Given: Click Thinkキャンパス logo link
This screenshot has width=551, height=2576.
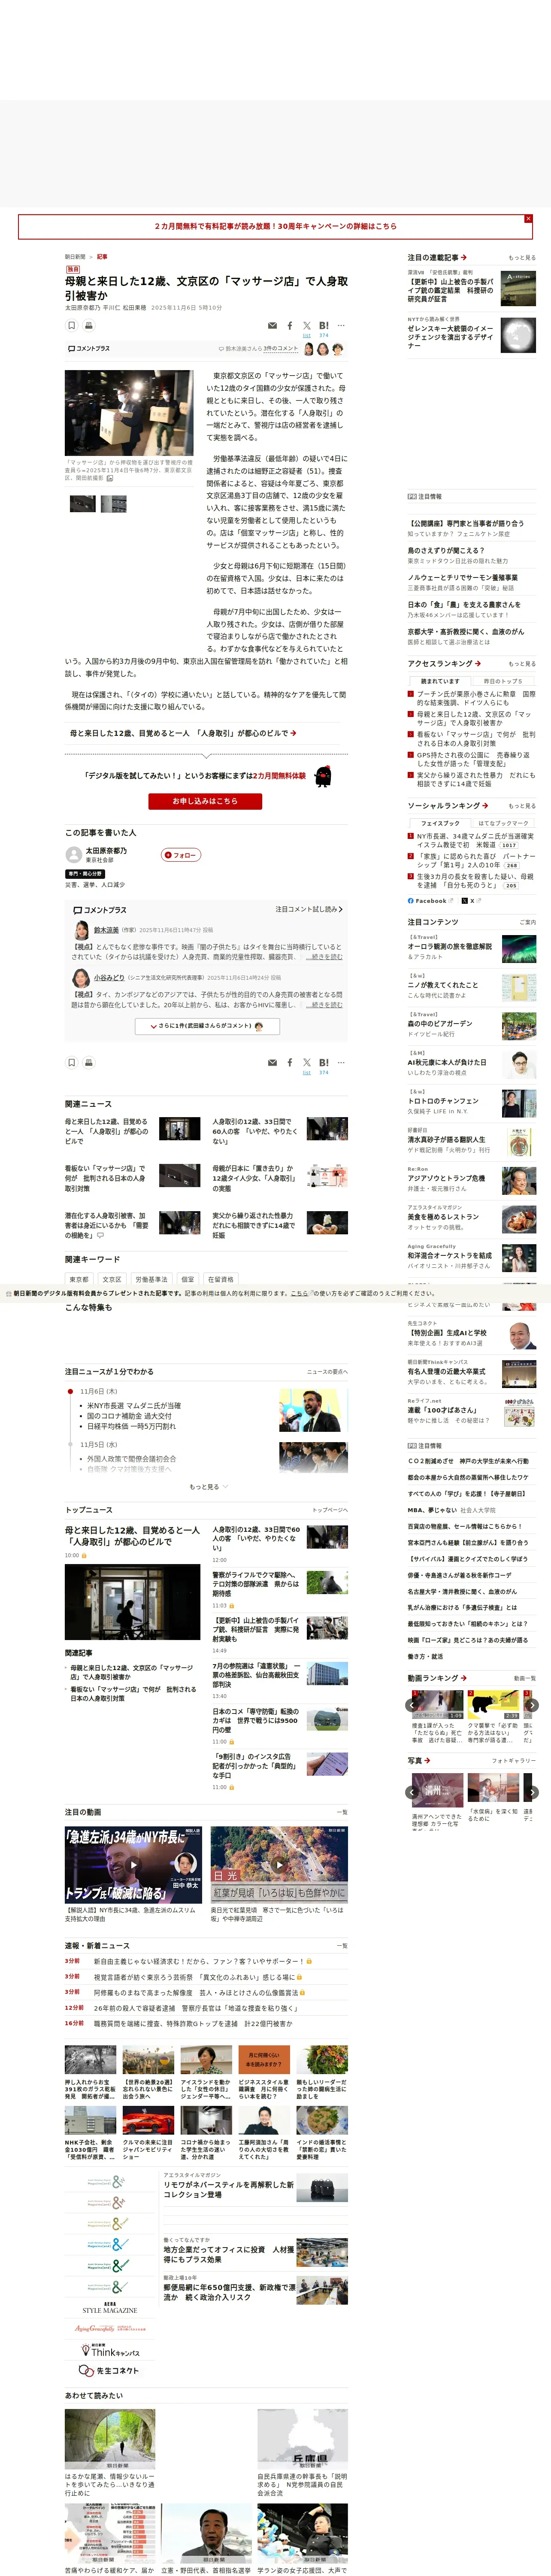Looking at the screenshot, I should 110,2350.
